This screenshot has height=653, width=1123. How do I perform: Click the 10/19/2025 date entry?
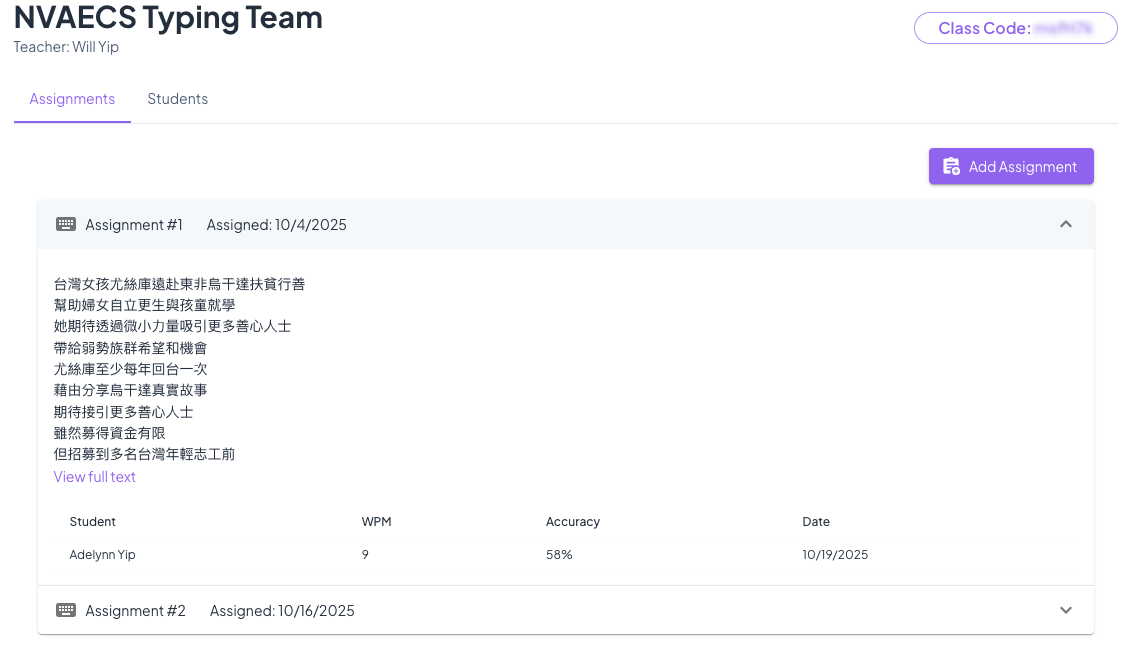[x=835, y=555]
